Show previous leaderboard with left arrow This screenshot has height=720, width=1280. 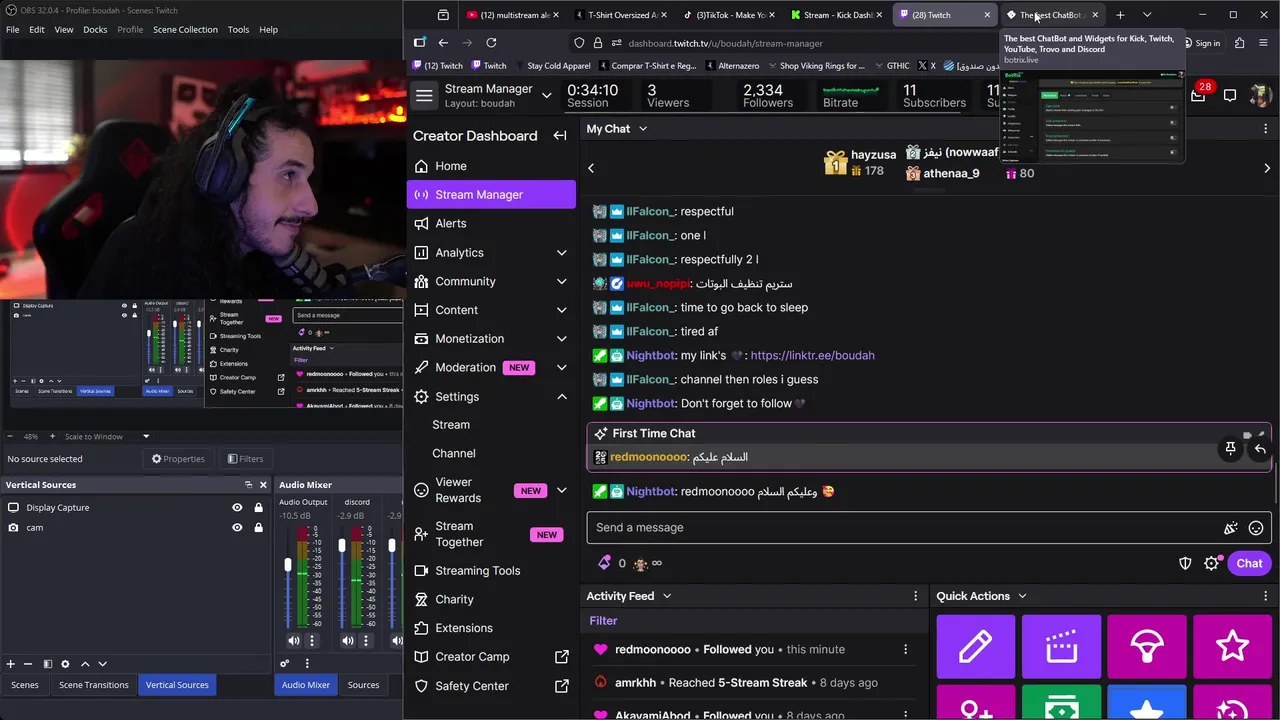pyautogui.click(x=591, y=168)
